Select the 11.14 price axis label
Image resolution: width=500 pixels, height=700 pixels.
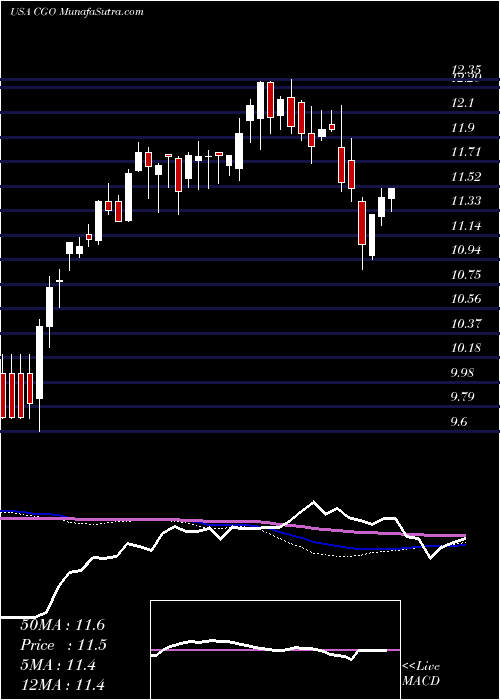[x=466, y=225]
